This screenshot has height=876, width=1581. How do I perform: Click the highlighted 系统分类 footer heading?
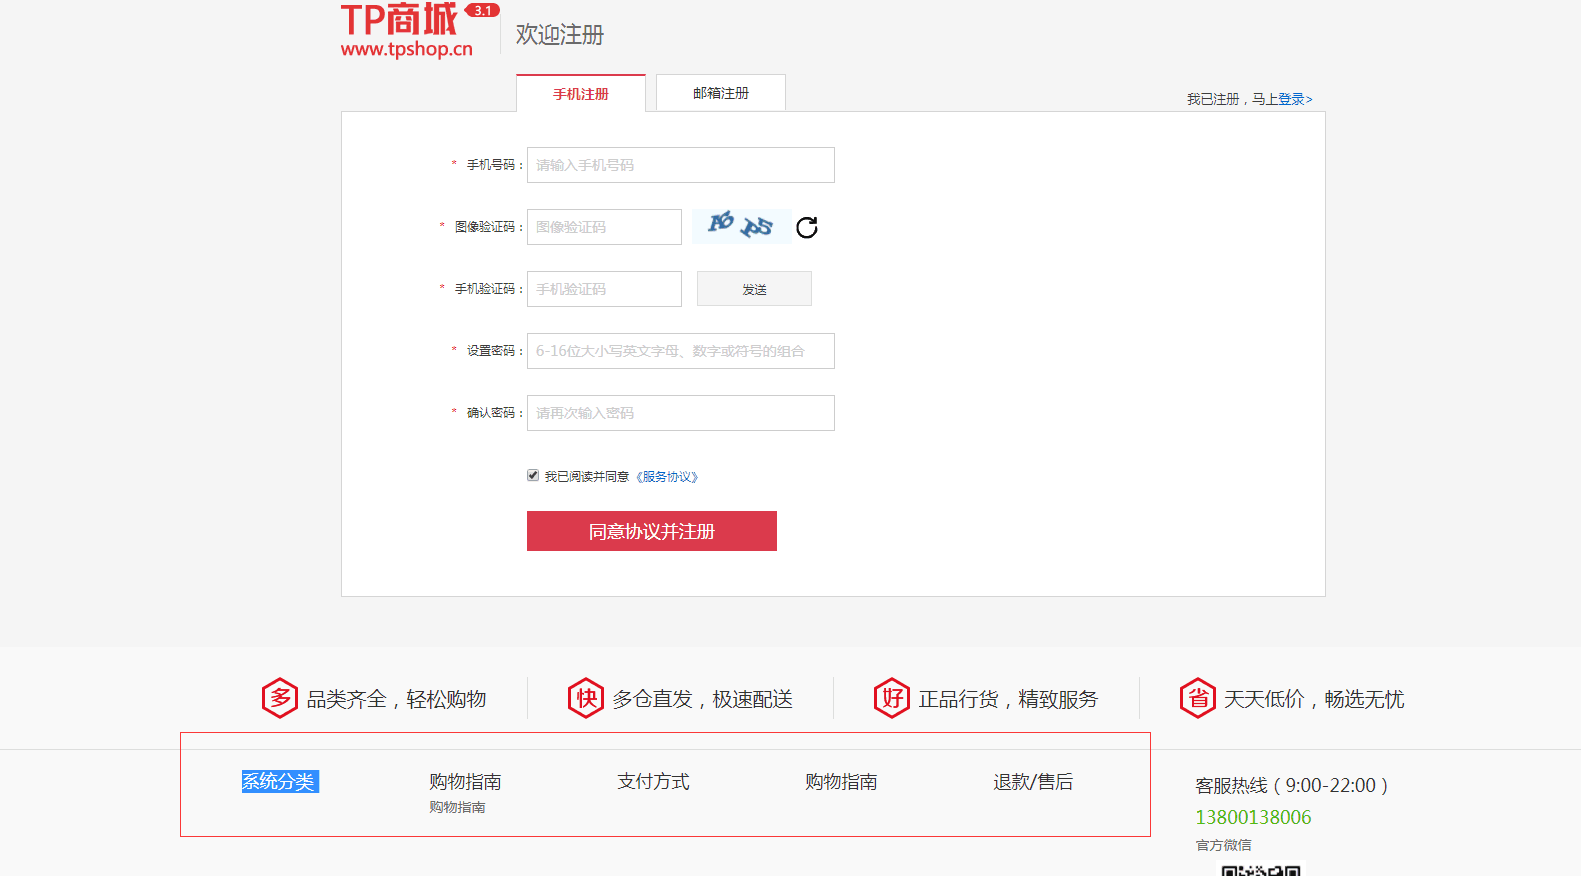click(x=279, y=782)
